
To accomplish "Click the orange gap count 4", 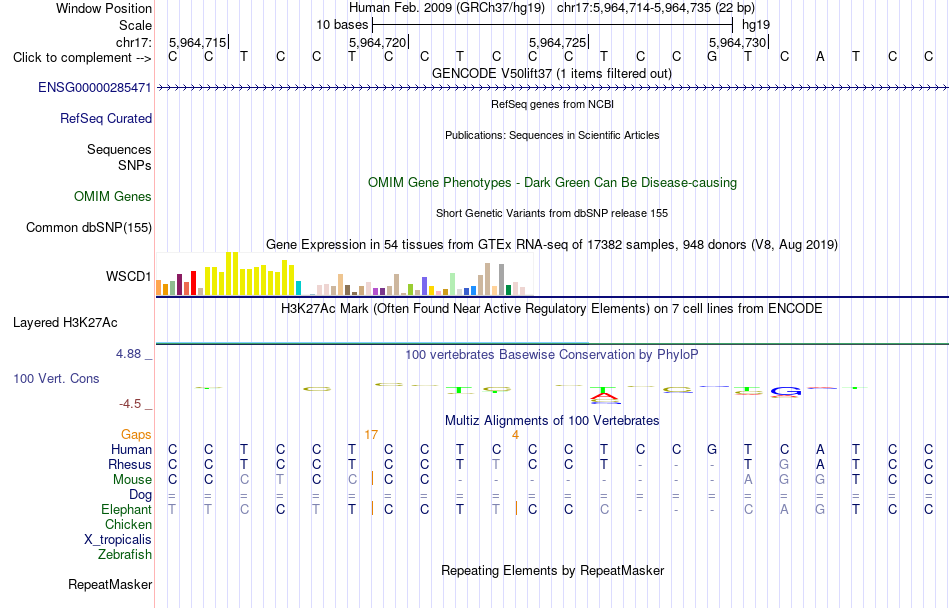I will (x=515, y=435).
